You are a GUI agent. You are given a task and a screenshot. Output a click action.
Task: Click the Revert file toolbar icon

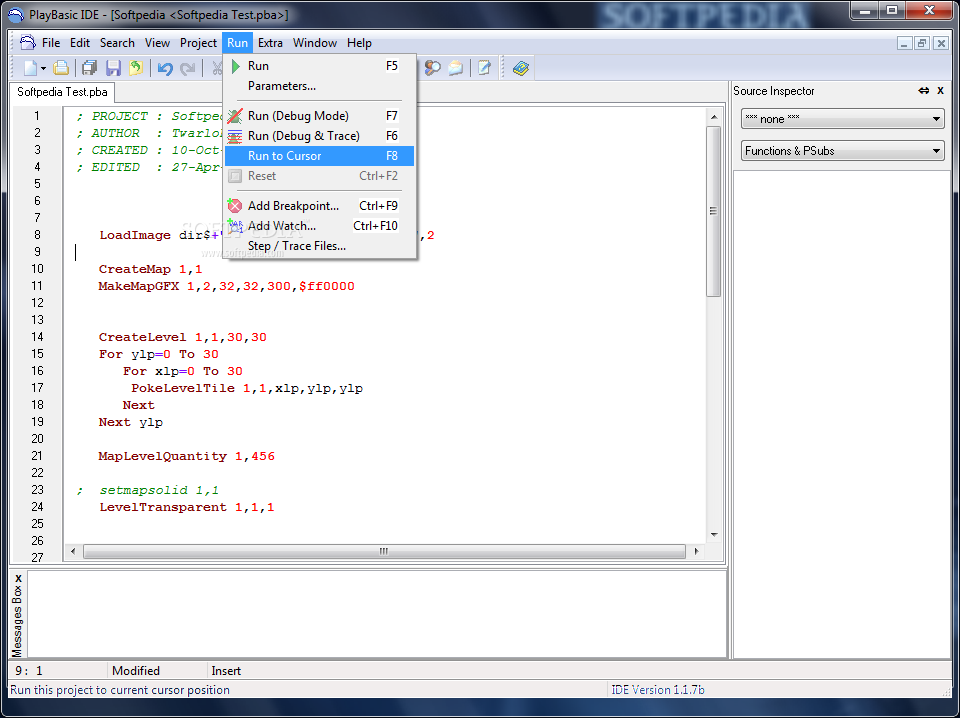[x=136, y=68]
